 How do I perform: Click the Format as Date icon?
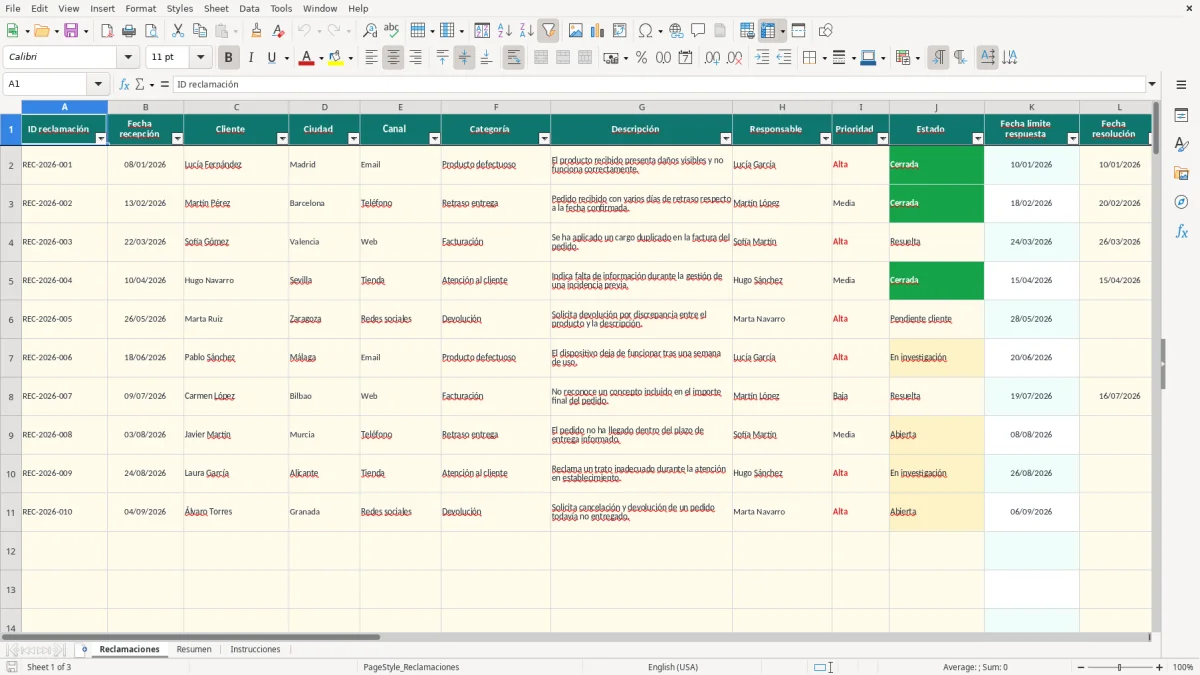685,58
